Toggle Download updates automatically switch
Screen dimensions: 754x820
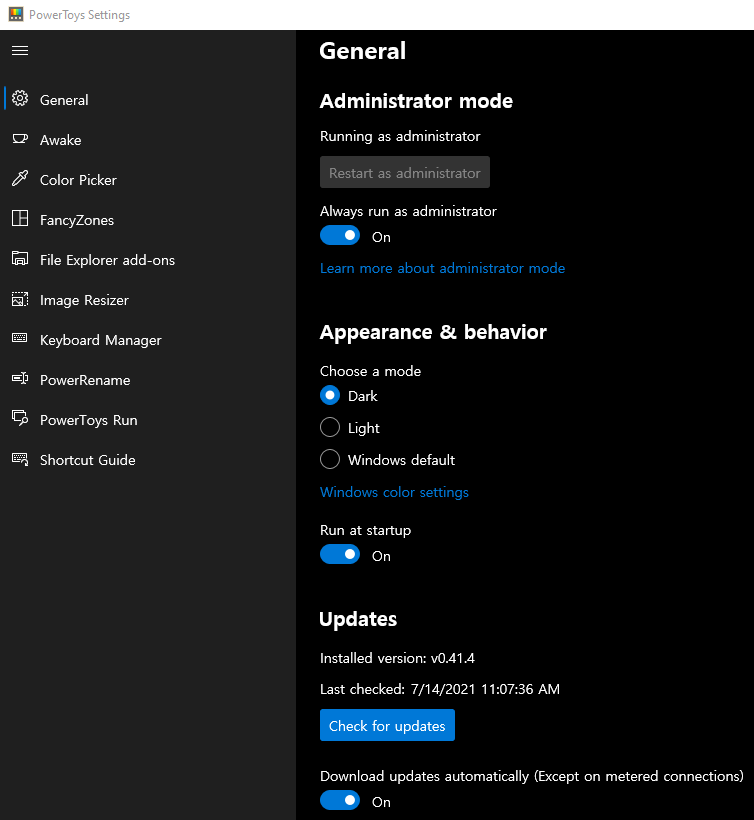point(340,800)
